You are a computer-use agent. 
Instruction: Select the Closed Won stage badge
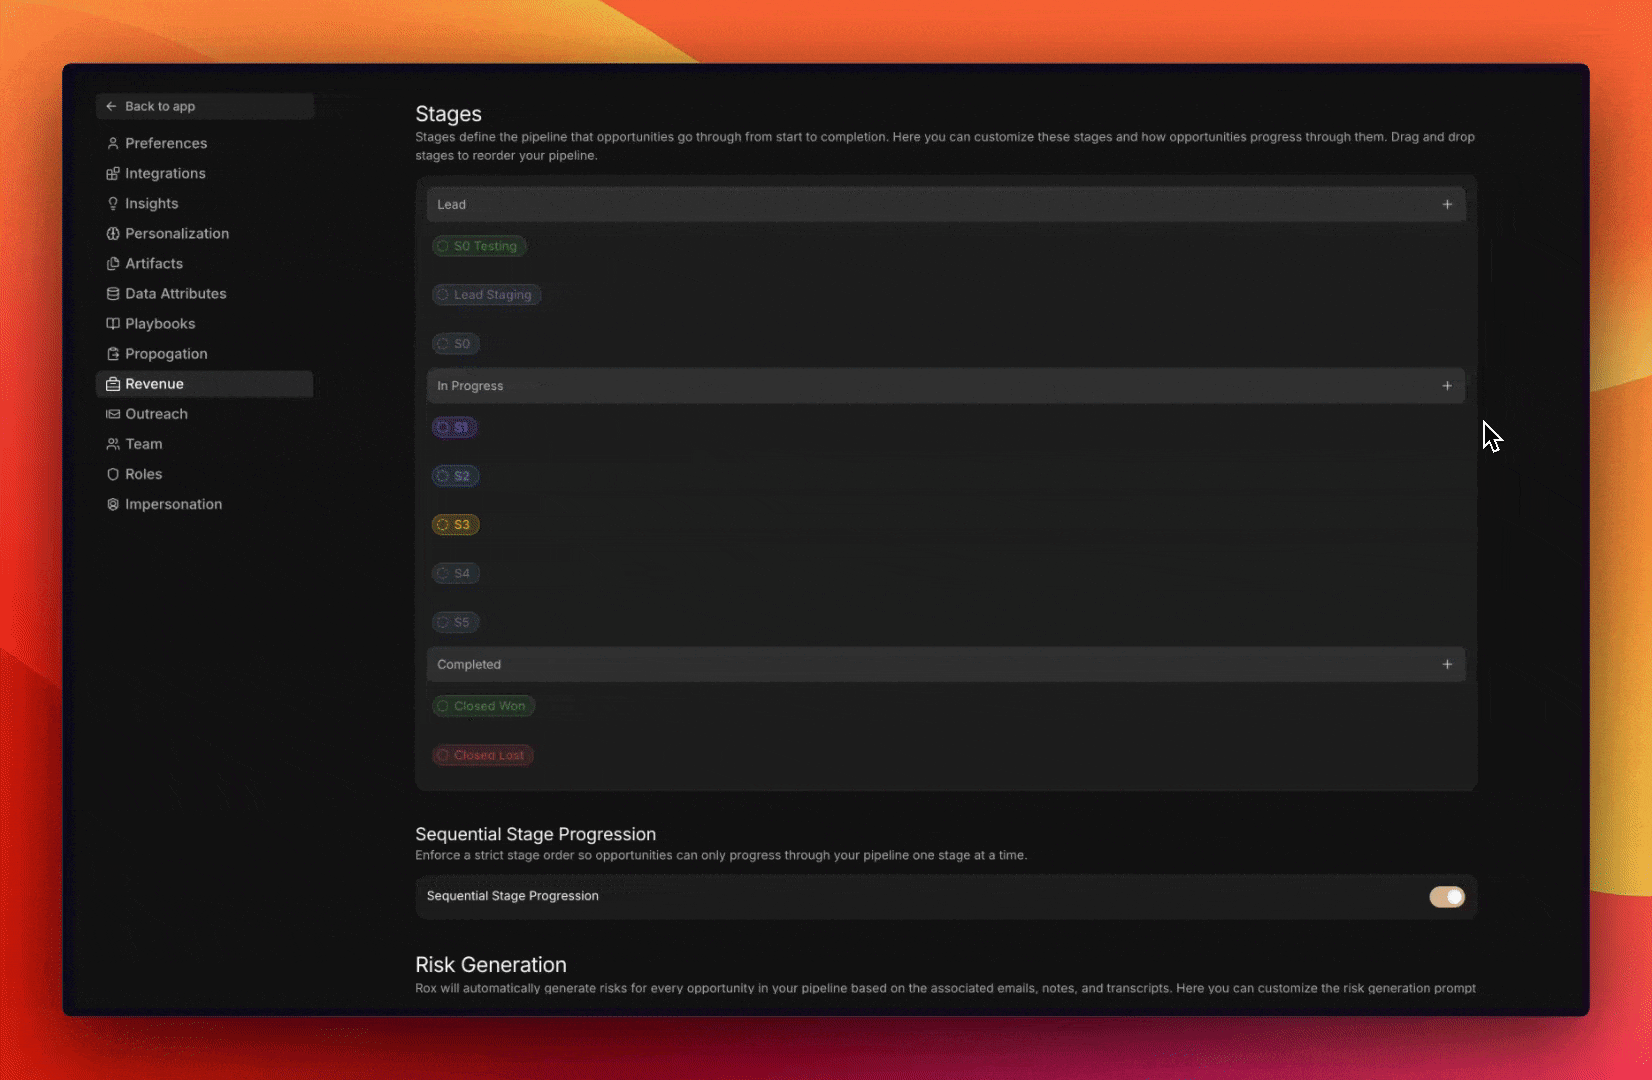point(484,706)
